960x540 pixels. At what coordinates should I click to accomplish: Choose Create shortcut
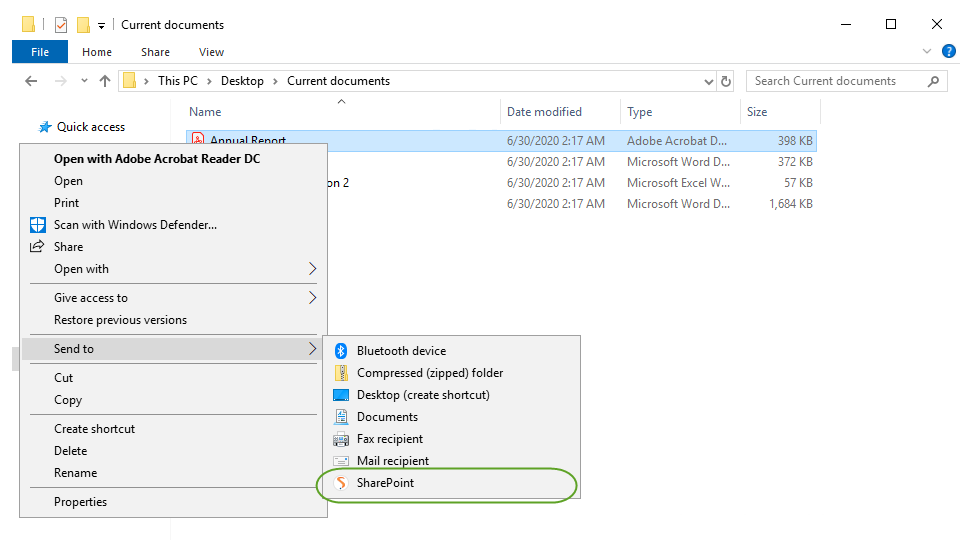174,429
